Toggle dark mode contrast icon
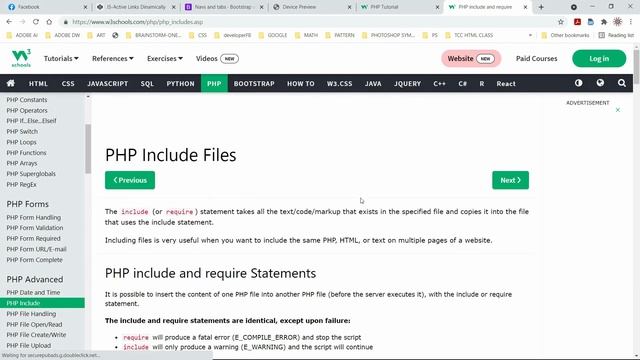This screenshot has width=640, height=360. tap(578, 83)
